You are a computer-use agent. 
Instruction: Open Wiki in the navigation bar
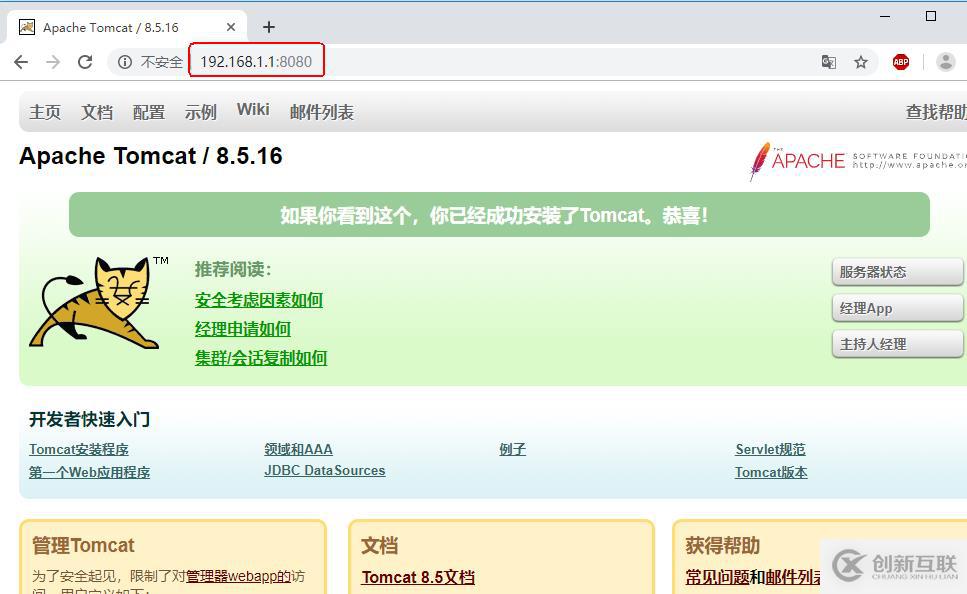point(253,109)
